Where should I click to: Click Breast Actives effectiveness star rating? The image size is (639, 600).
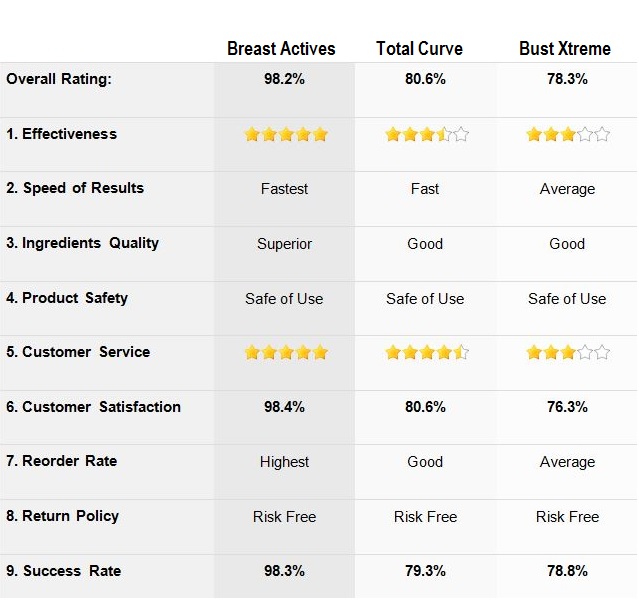point(286,134)
